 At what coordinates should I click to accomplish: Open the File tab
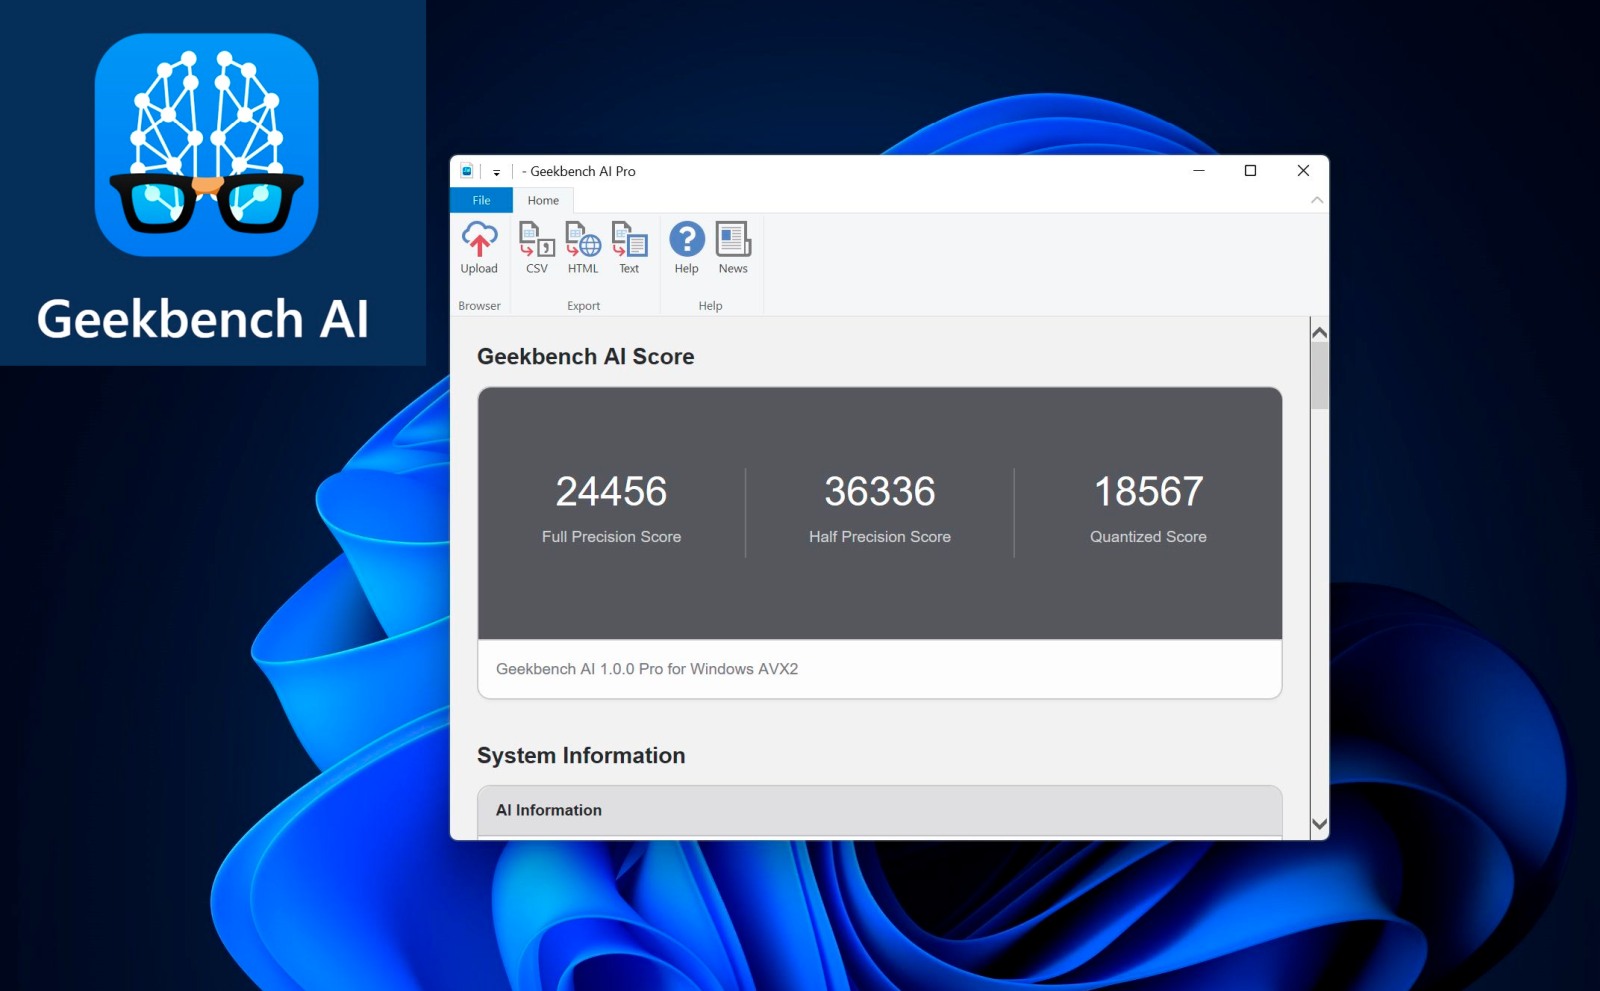(x=481, y=200)
